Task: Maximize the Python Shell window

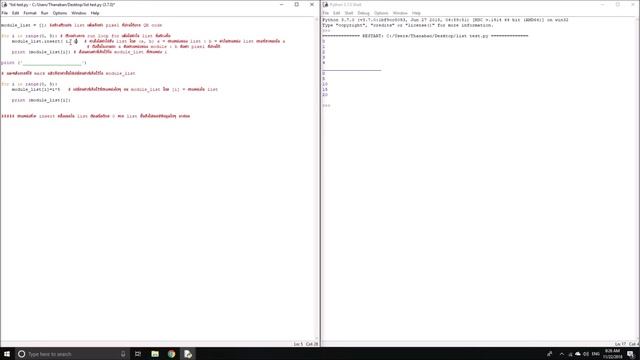Action: [x=618, y=4]
